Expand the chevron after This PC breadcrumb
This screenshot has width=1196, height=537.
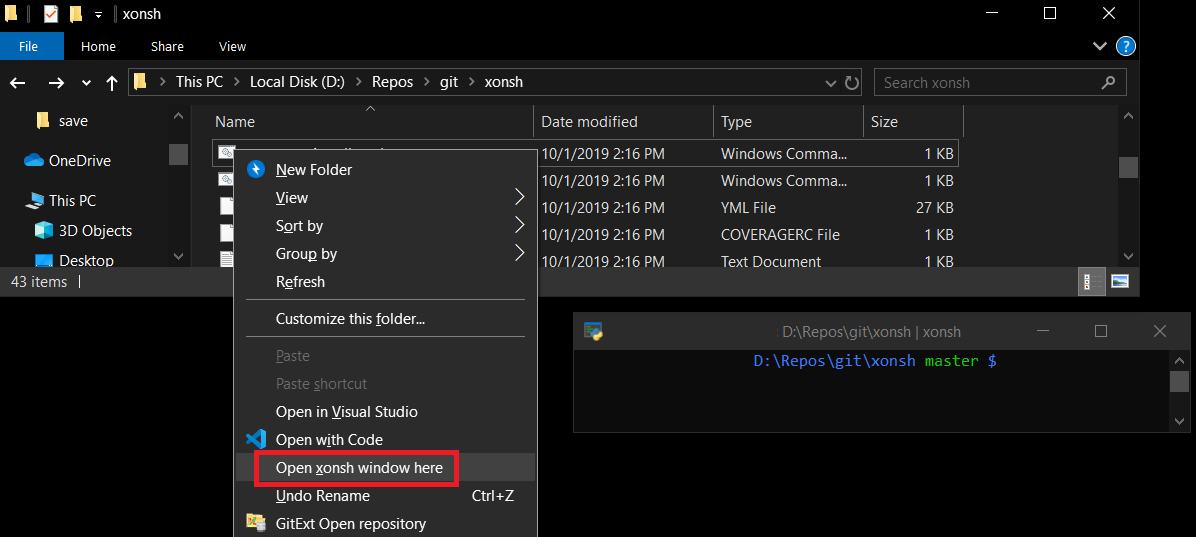point(236,82)
